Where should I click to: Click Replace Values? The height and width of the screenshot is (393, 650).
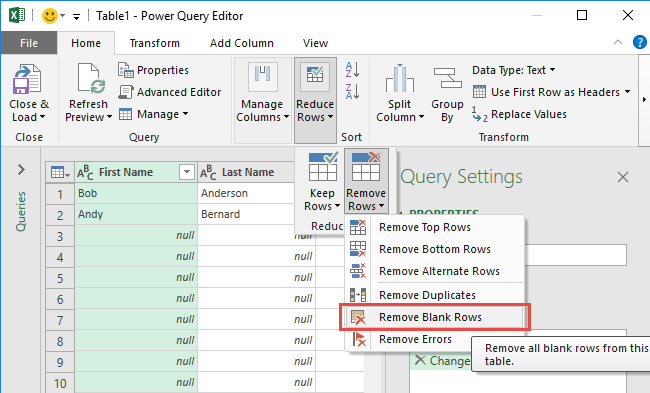[x=519, y=114]
